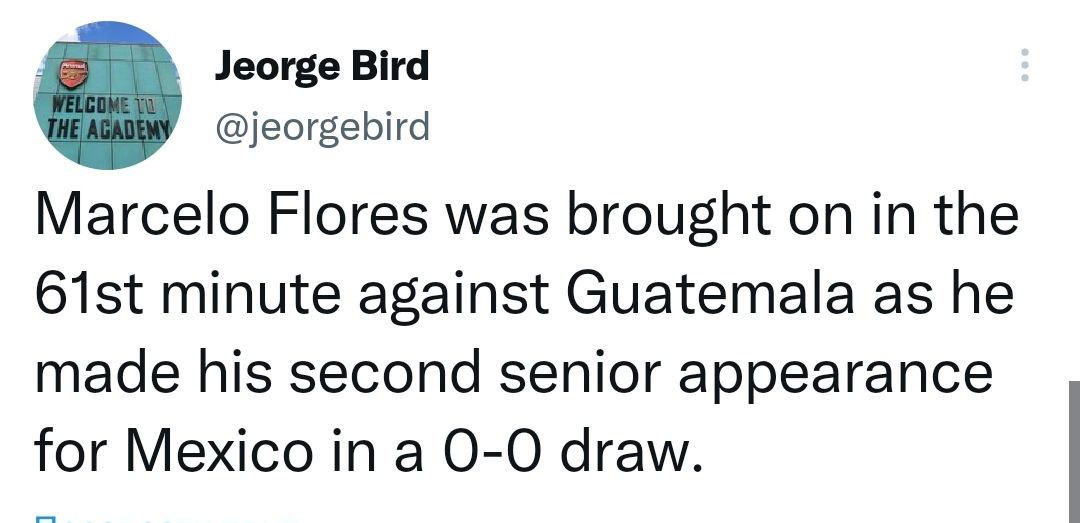Open the Jeorge Bird display name
Image resolution: width=1080 pixels, height=523 pixels.
pyautogui.click(x=321, y=67)
